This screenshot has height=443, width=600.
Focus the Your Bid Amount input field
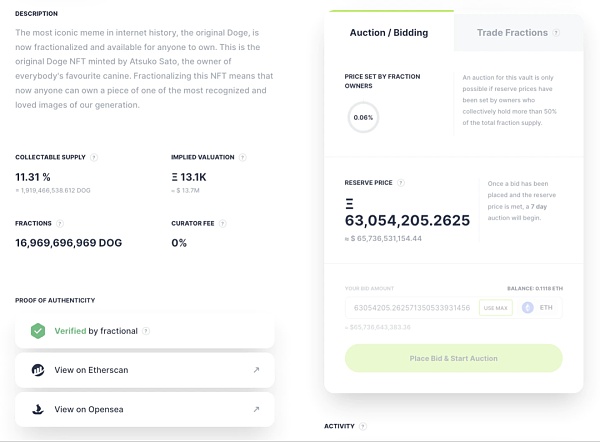pos(408,308)
